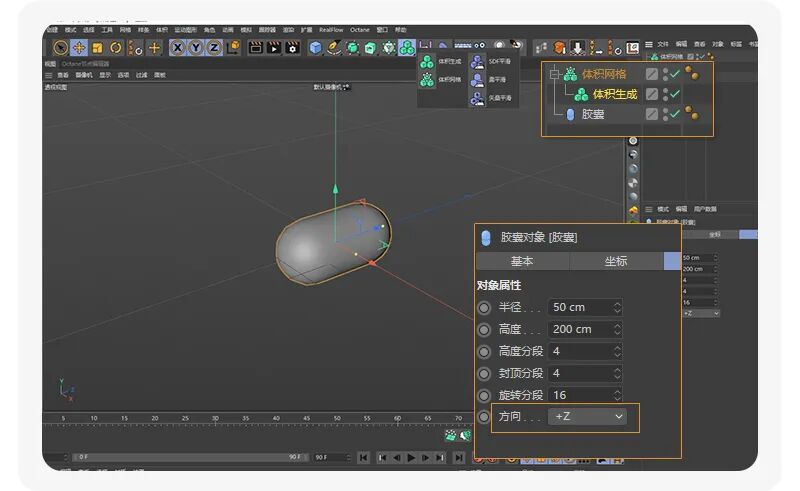Click the third smooth filter flyout icon
This screenshot has width=800, height=491.
478,98
